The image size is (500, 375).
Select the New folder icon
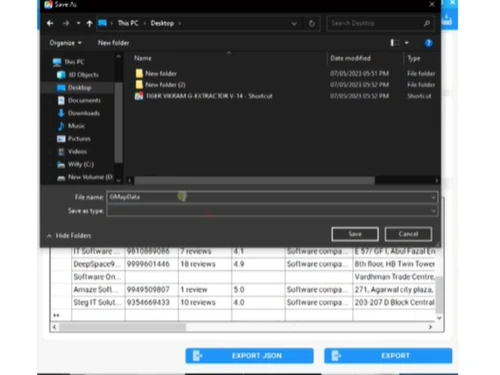139,73
